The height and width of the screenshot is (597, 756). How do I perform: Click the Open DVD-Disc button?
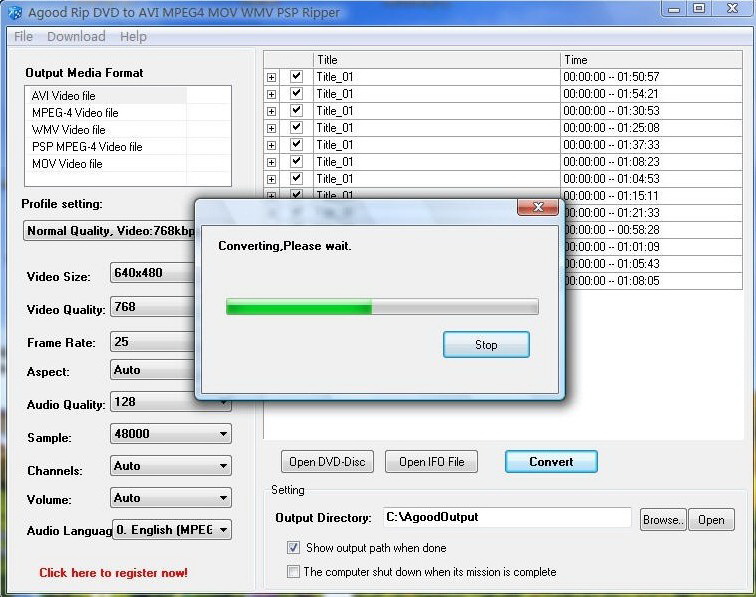point(327,461)
